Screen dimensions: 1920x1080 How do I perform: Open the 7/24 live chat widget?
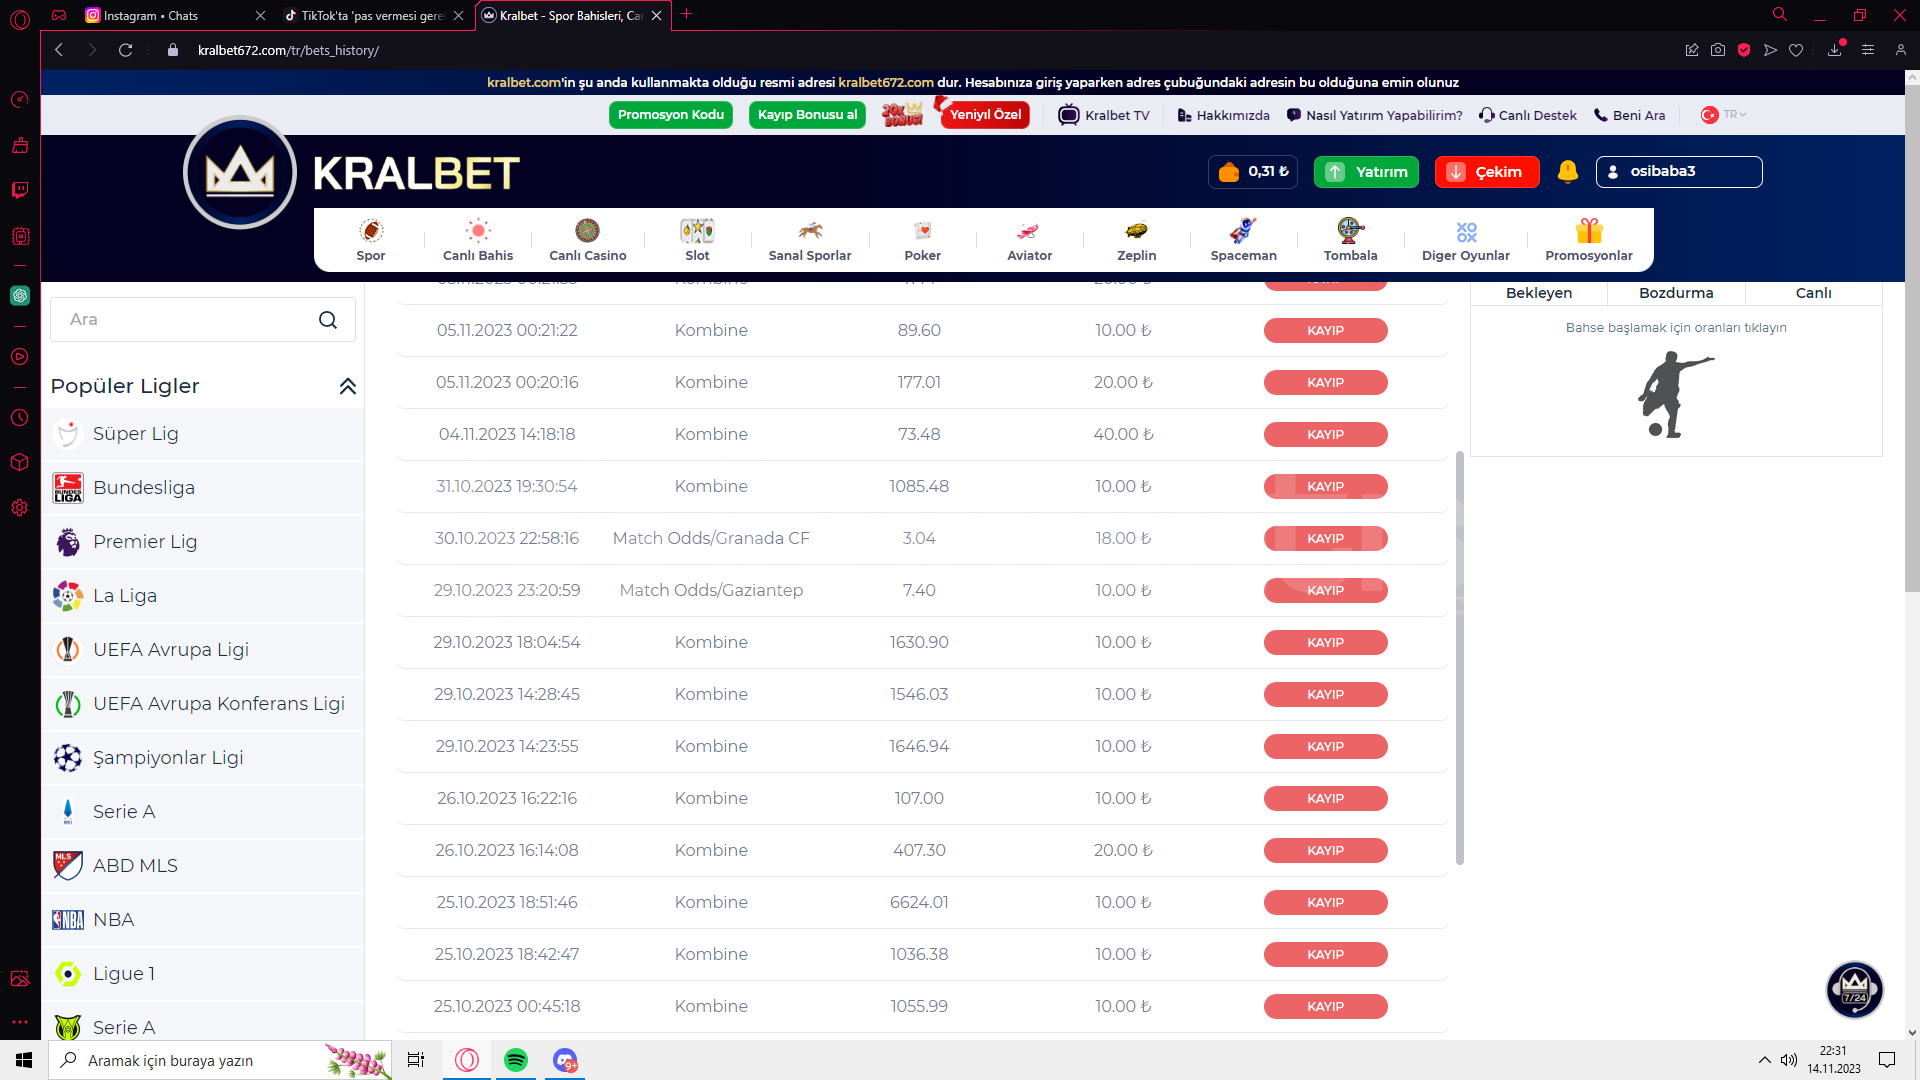click(x=1855, y=989)
